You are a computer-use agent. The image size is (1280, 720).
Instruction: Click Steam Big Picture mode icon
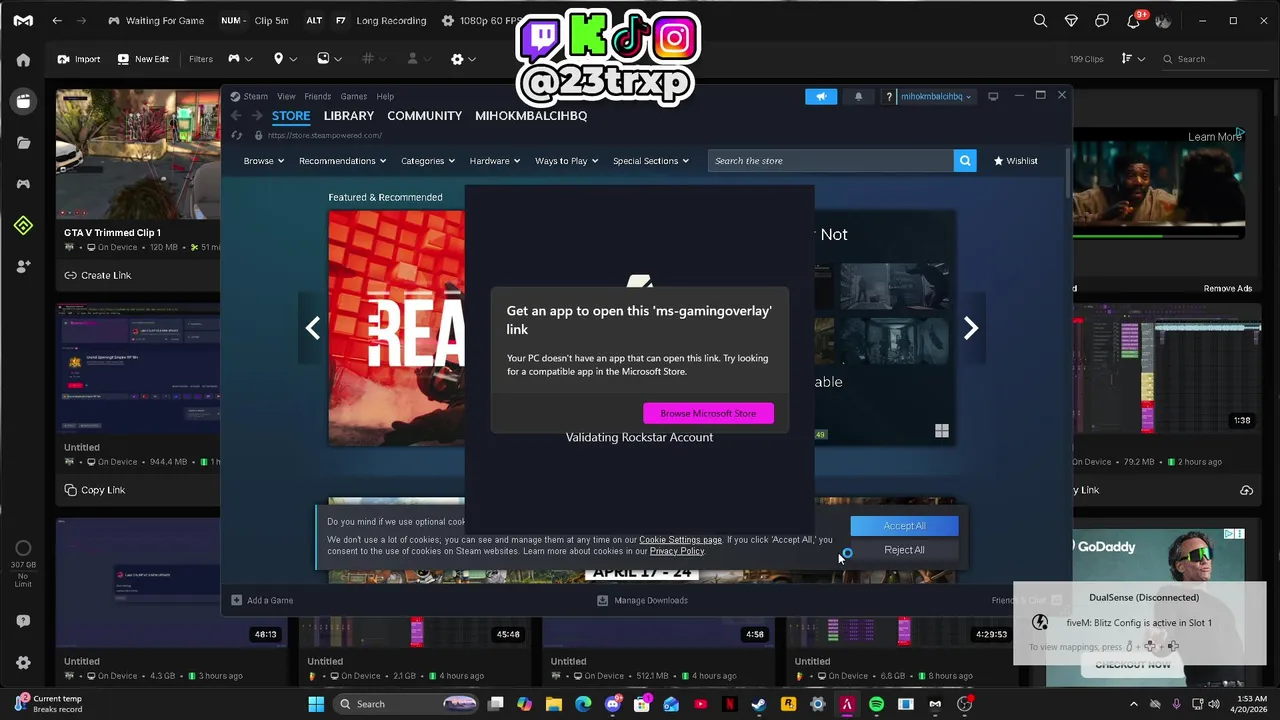[x=993, y=96]
